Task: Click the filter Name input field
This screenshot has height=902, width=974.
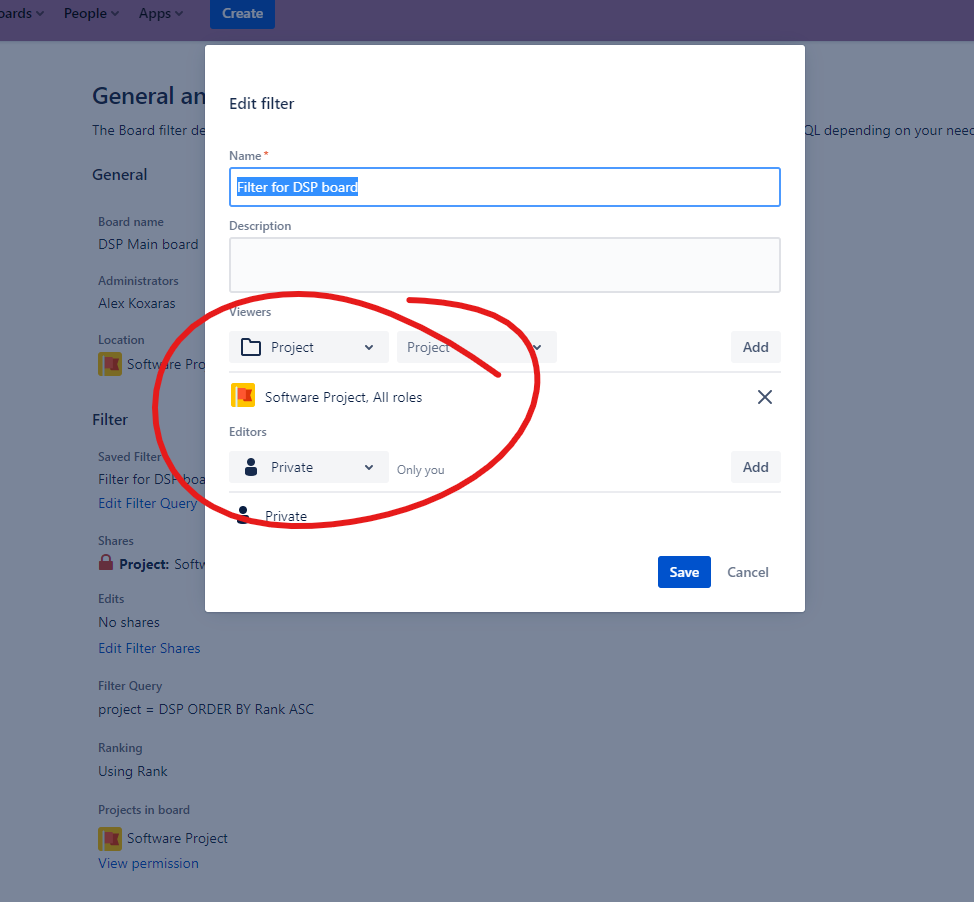Action: click(504, 187)
